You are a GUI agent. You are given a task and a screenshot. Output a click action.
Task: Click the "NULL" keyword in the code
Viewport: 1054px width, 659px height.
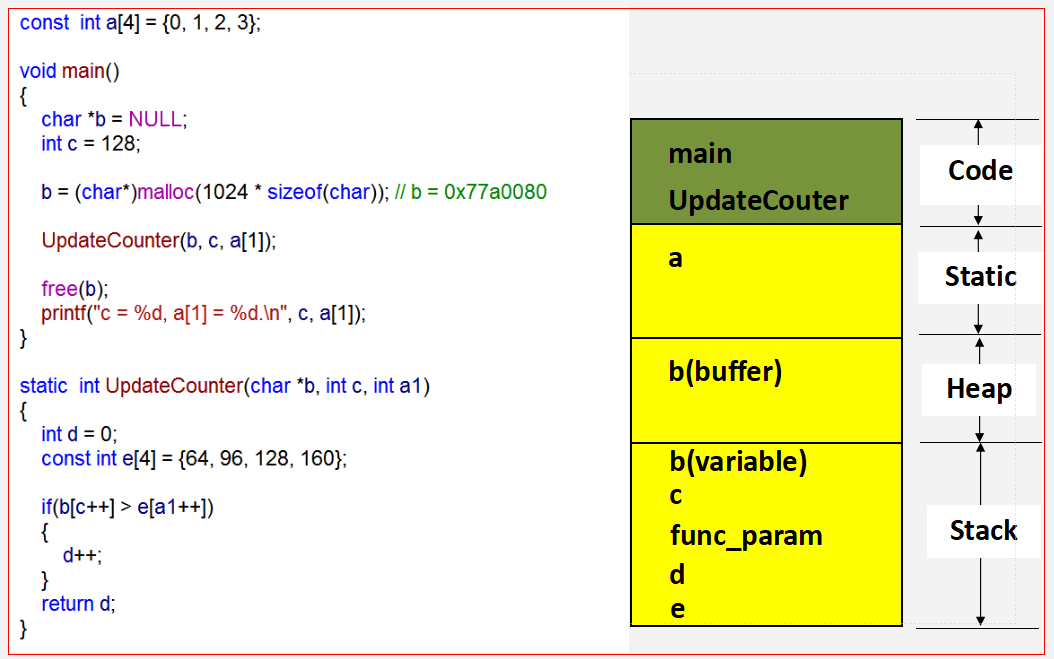pos(155,119)
